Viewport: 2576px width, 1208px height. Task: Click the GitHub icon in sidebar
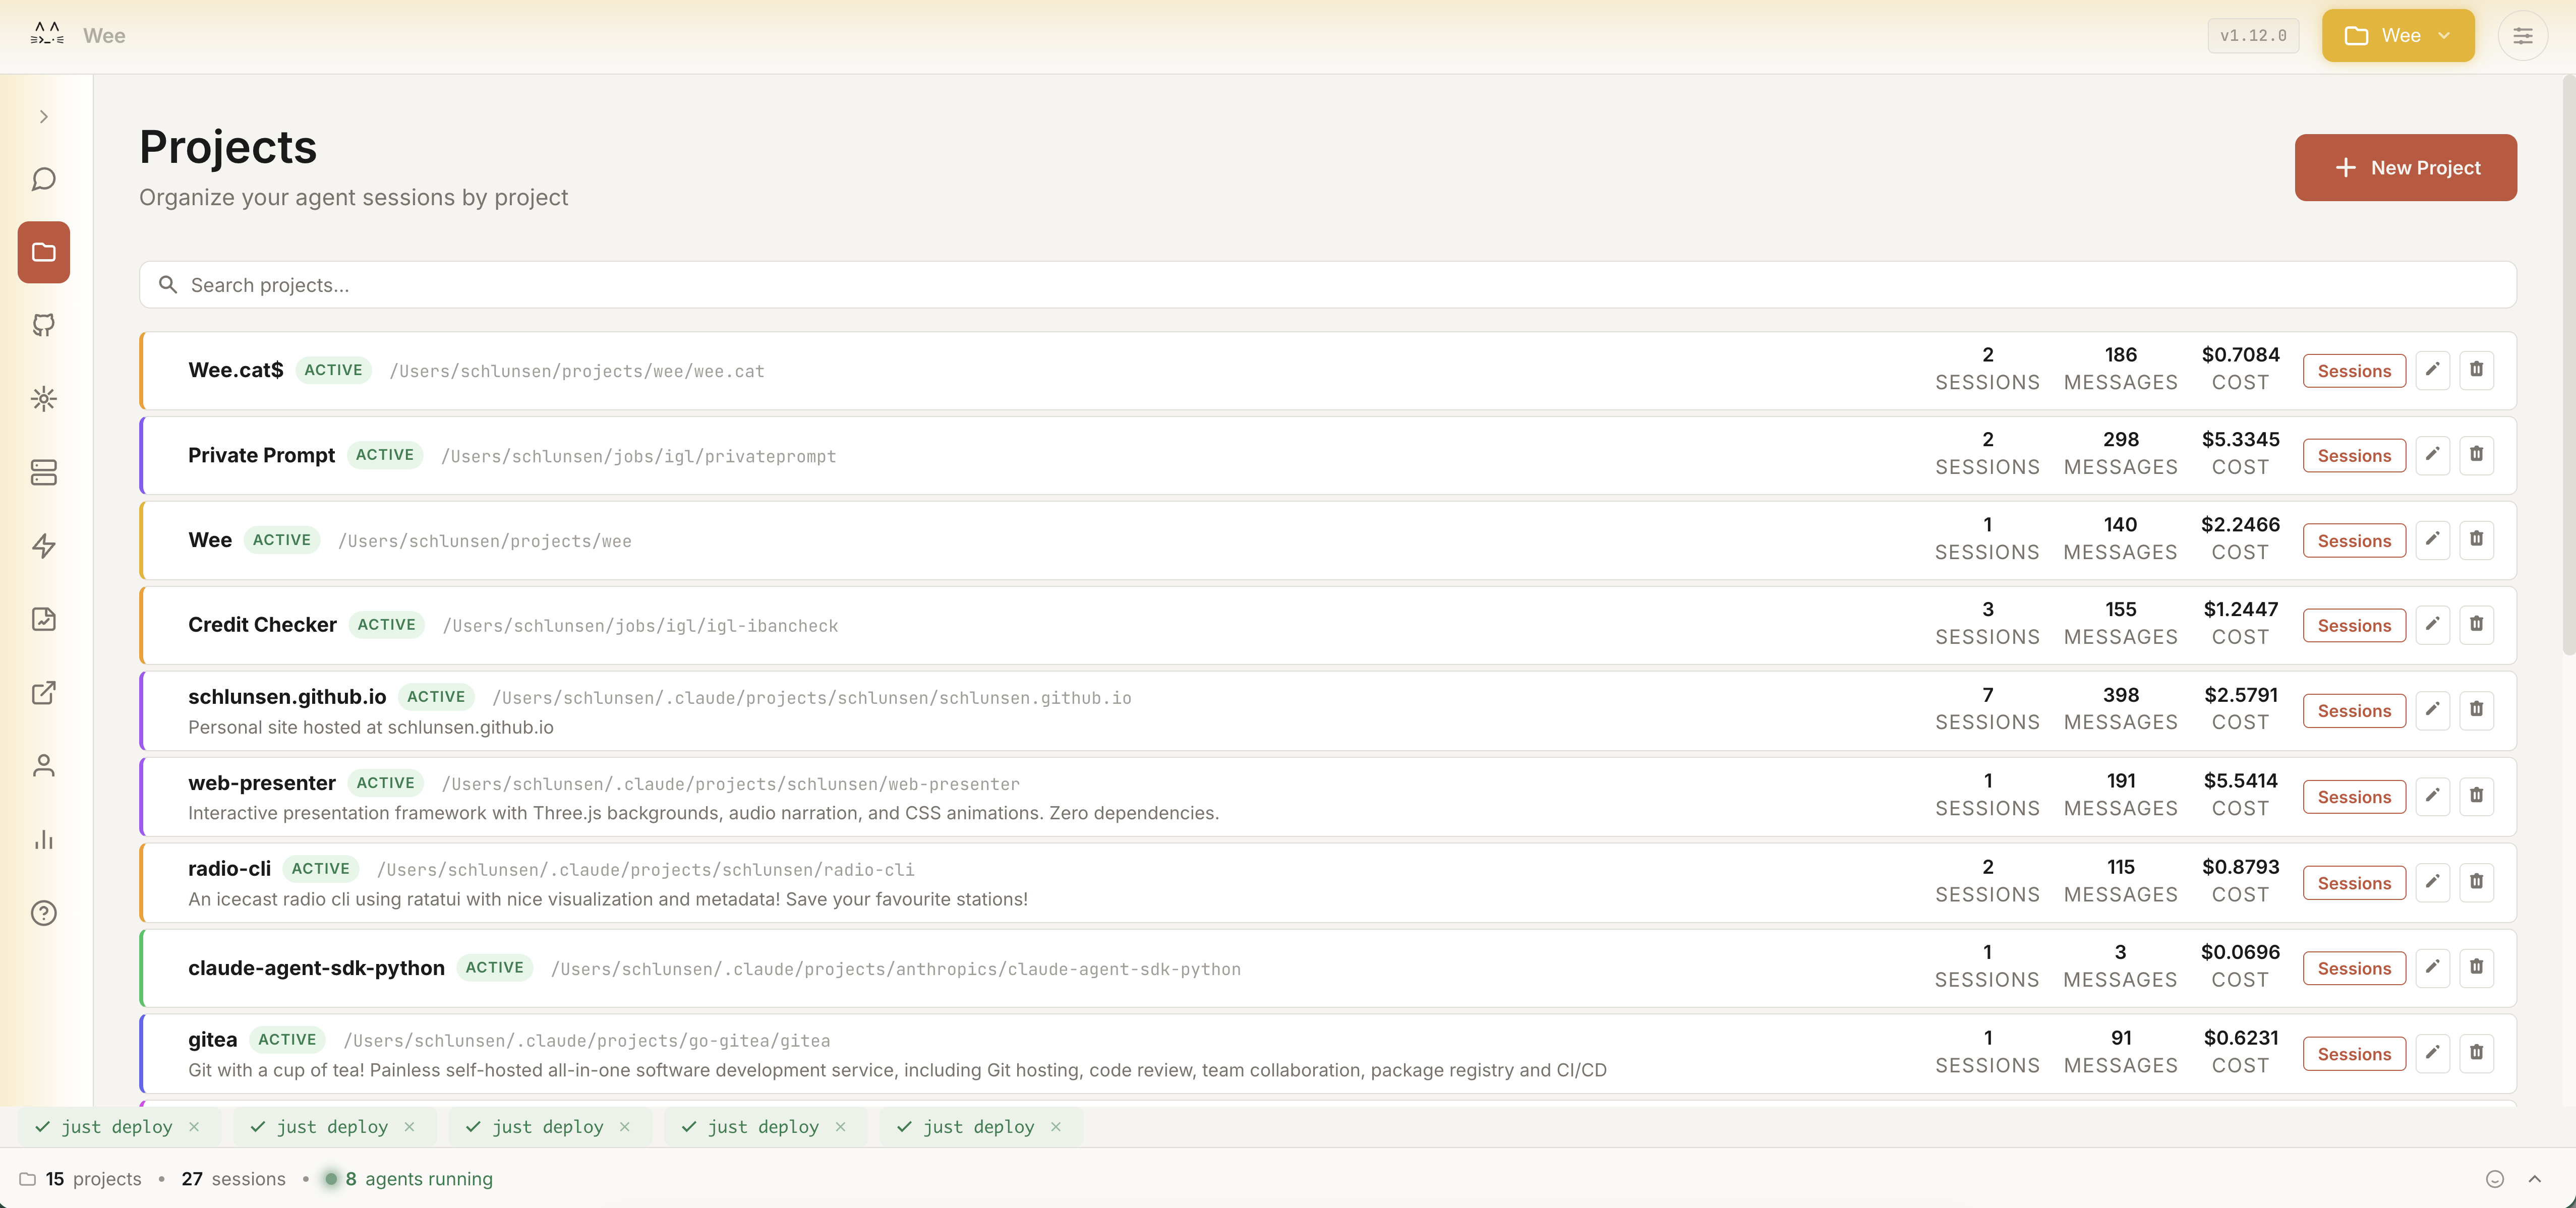[x=43, y=325]
